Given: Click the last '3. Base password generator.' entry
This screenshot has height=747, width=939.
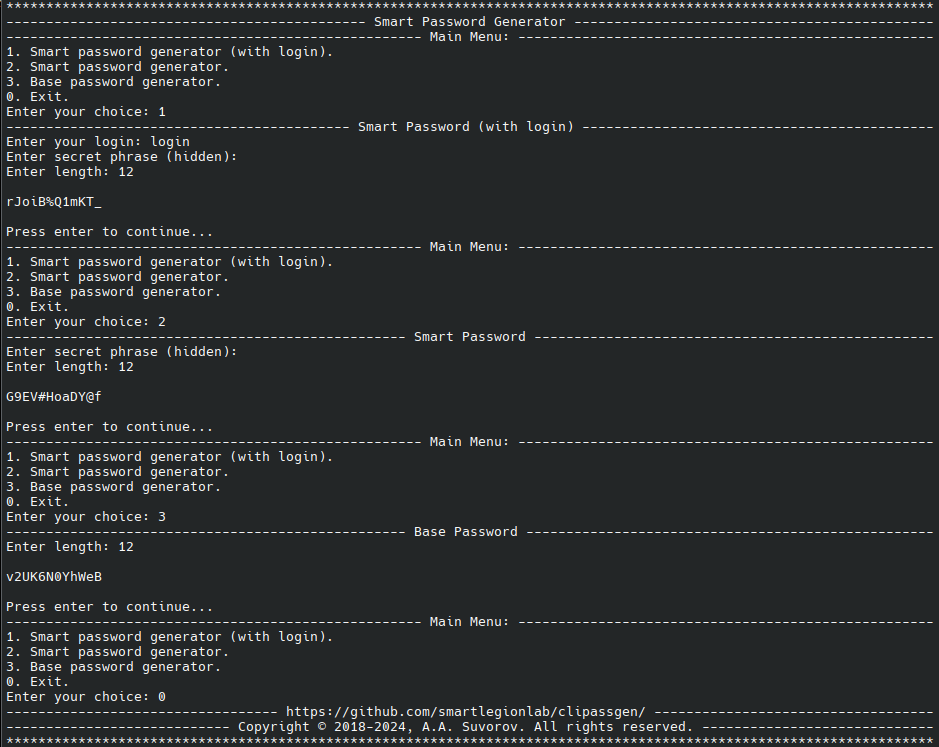Looking at the screenshot, I should 114,667.
